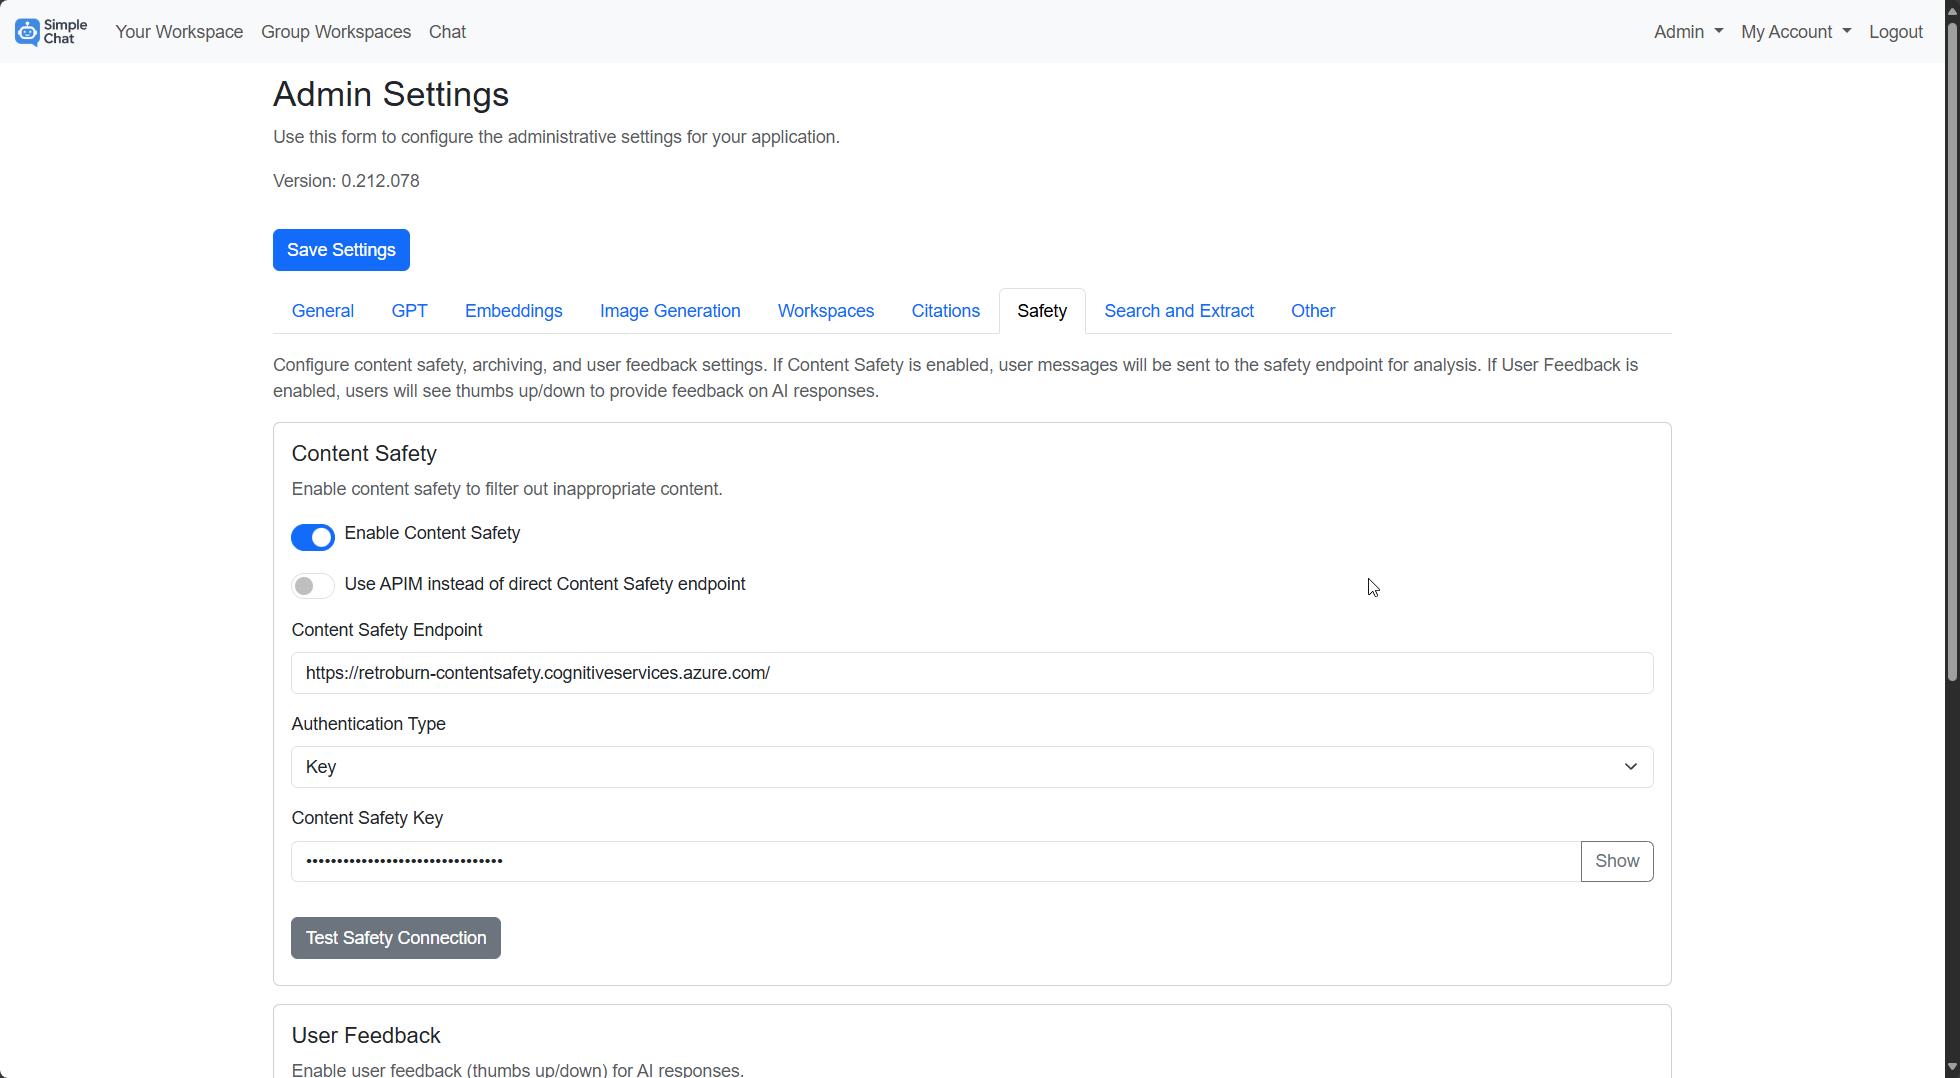Click the Save Settings button
Screen dimensions: 1960x1078
point(340,249)
